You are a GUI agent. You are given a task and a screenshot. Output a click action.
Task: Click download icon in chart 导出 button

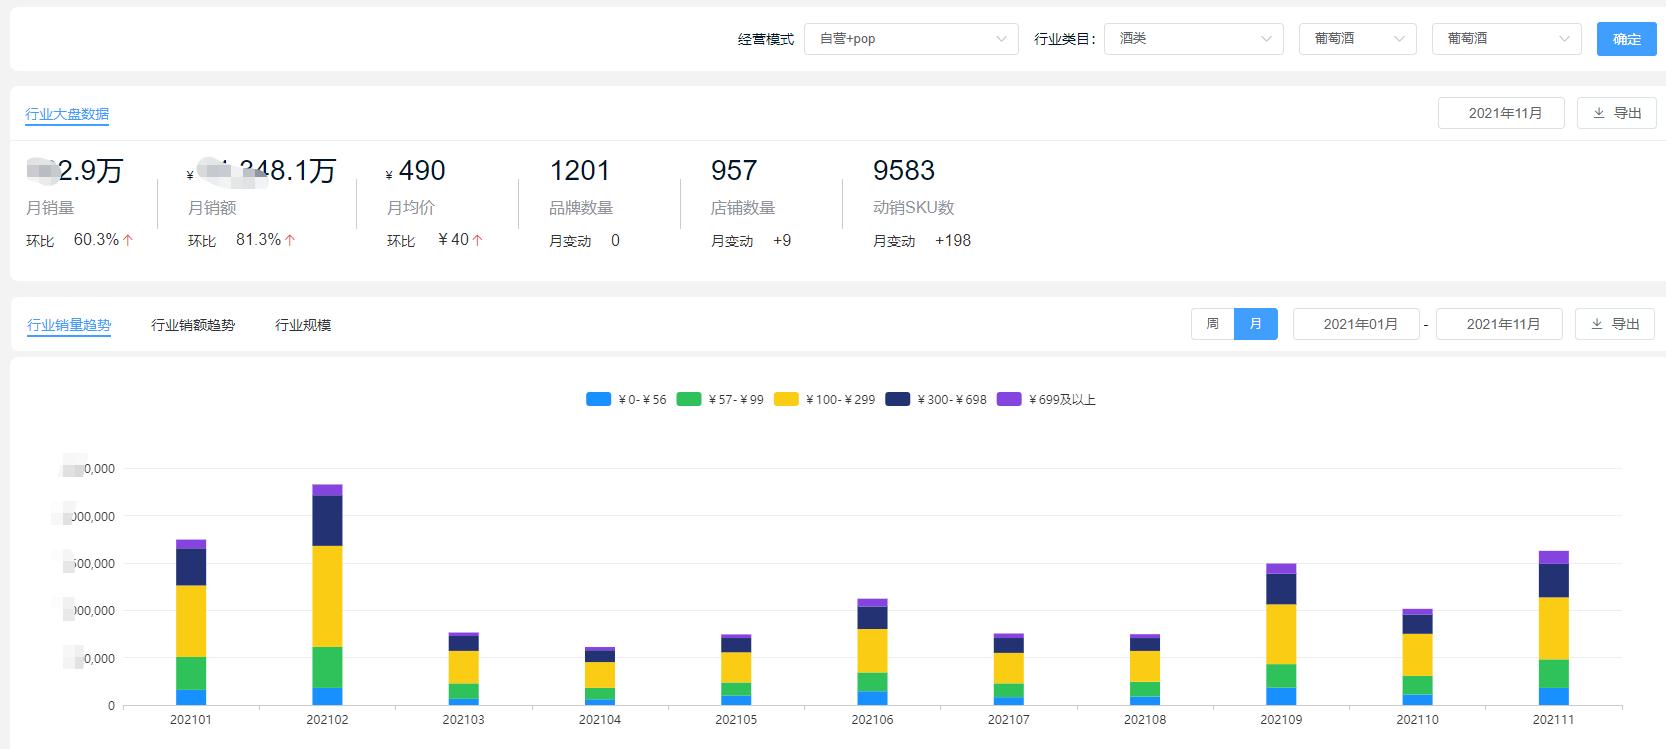click(1596, 324)
